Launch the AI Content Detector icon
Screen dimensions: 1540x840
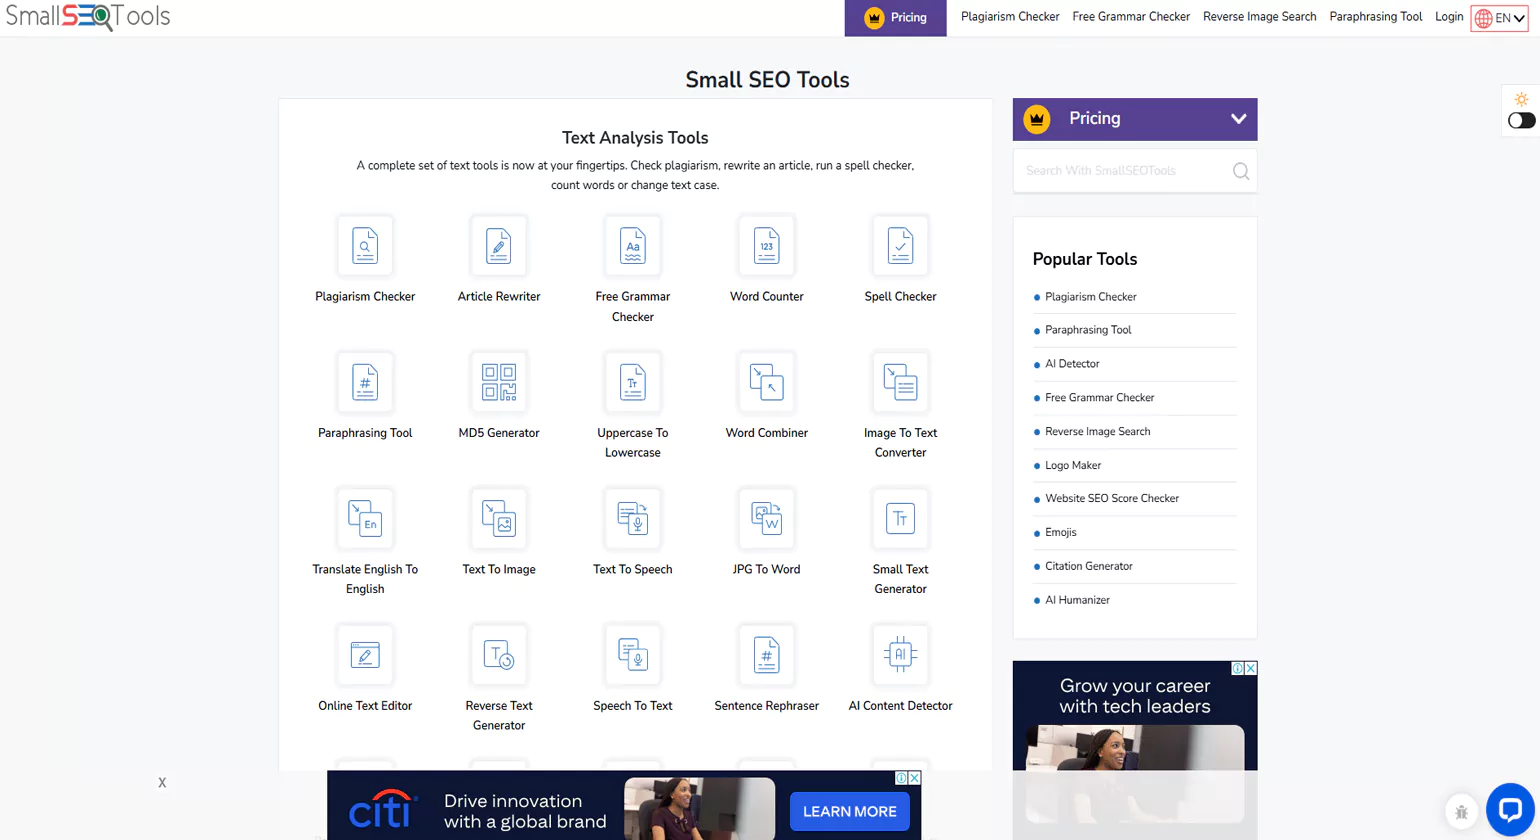(x=899, y=655)
